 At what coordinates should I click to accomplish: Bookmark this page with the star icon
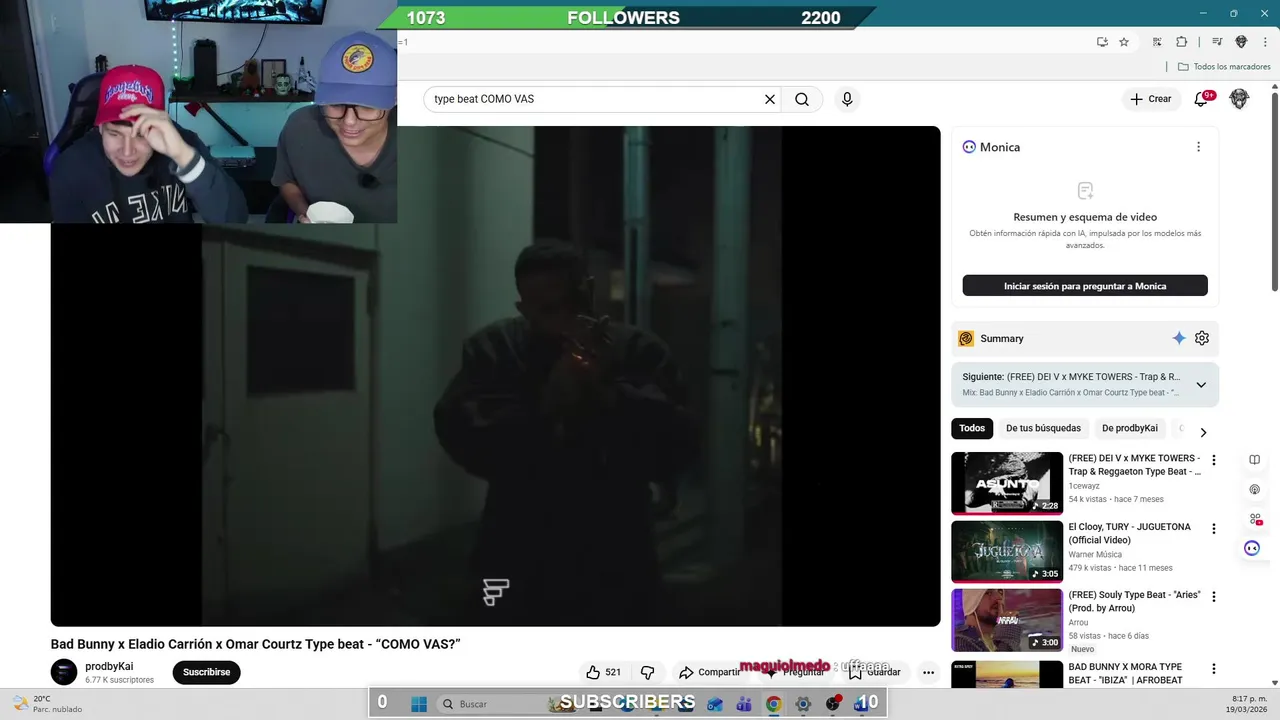[x=1124, y=42]
